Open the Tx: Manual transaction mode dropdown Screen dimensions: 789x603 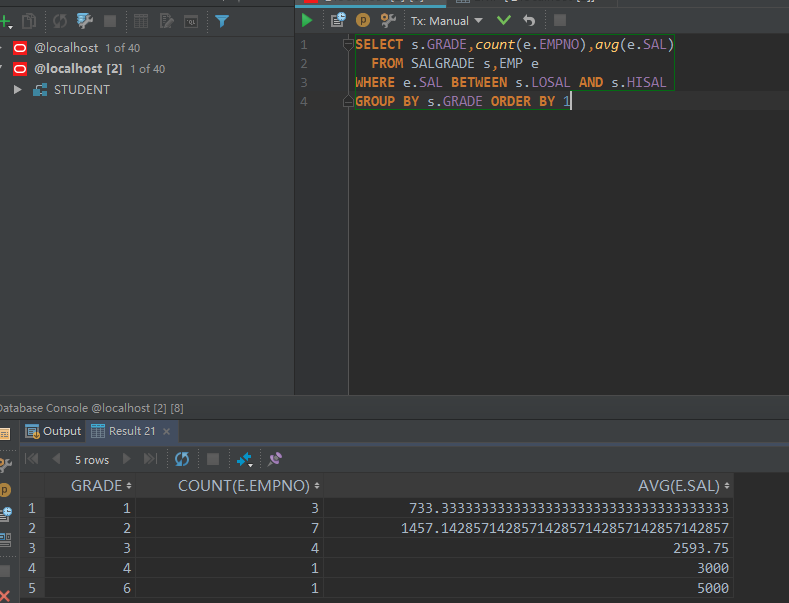click(x=447, y=21)
